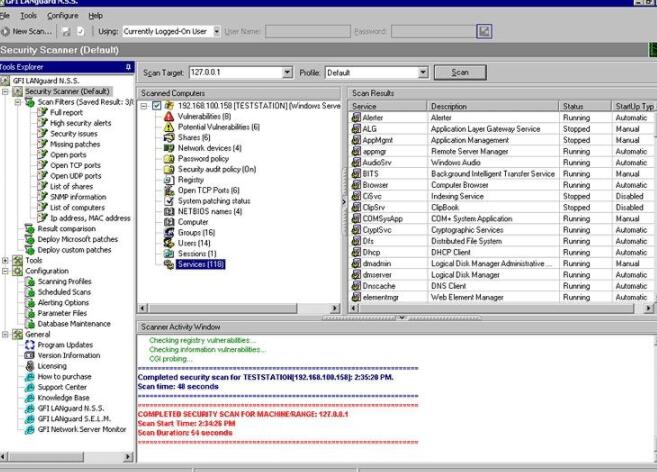
Task: Click the NETBIOS names (4) icon
Action: 168,212
